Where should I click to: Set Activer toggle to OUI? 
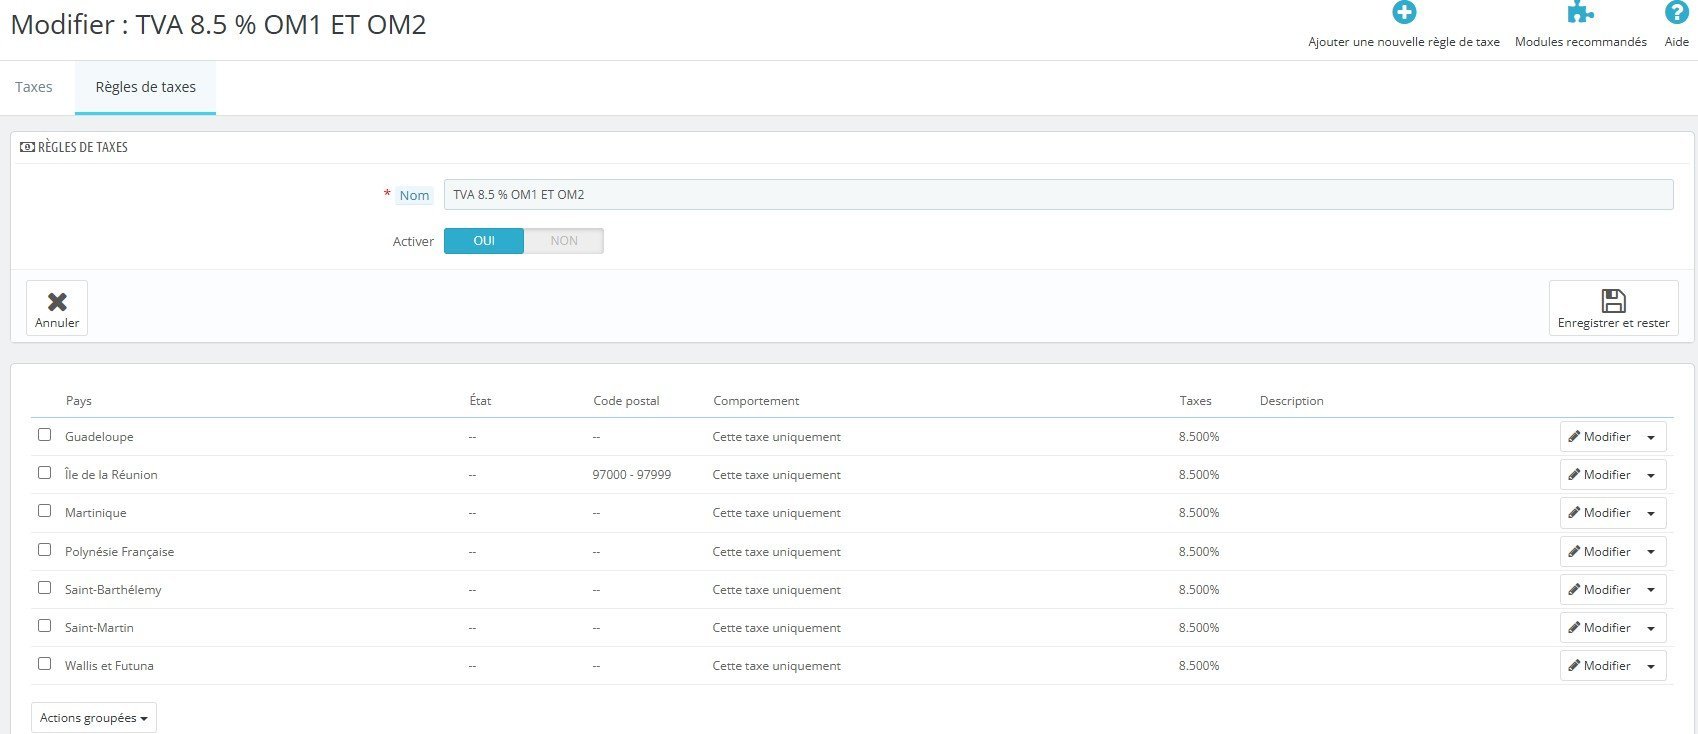(484, 241)
